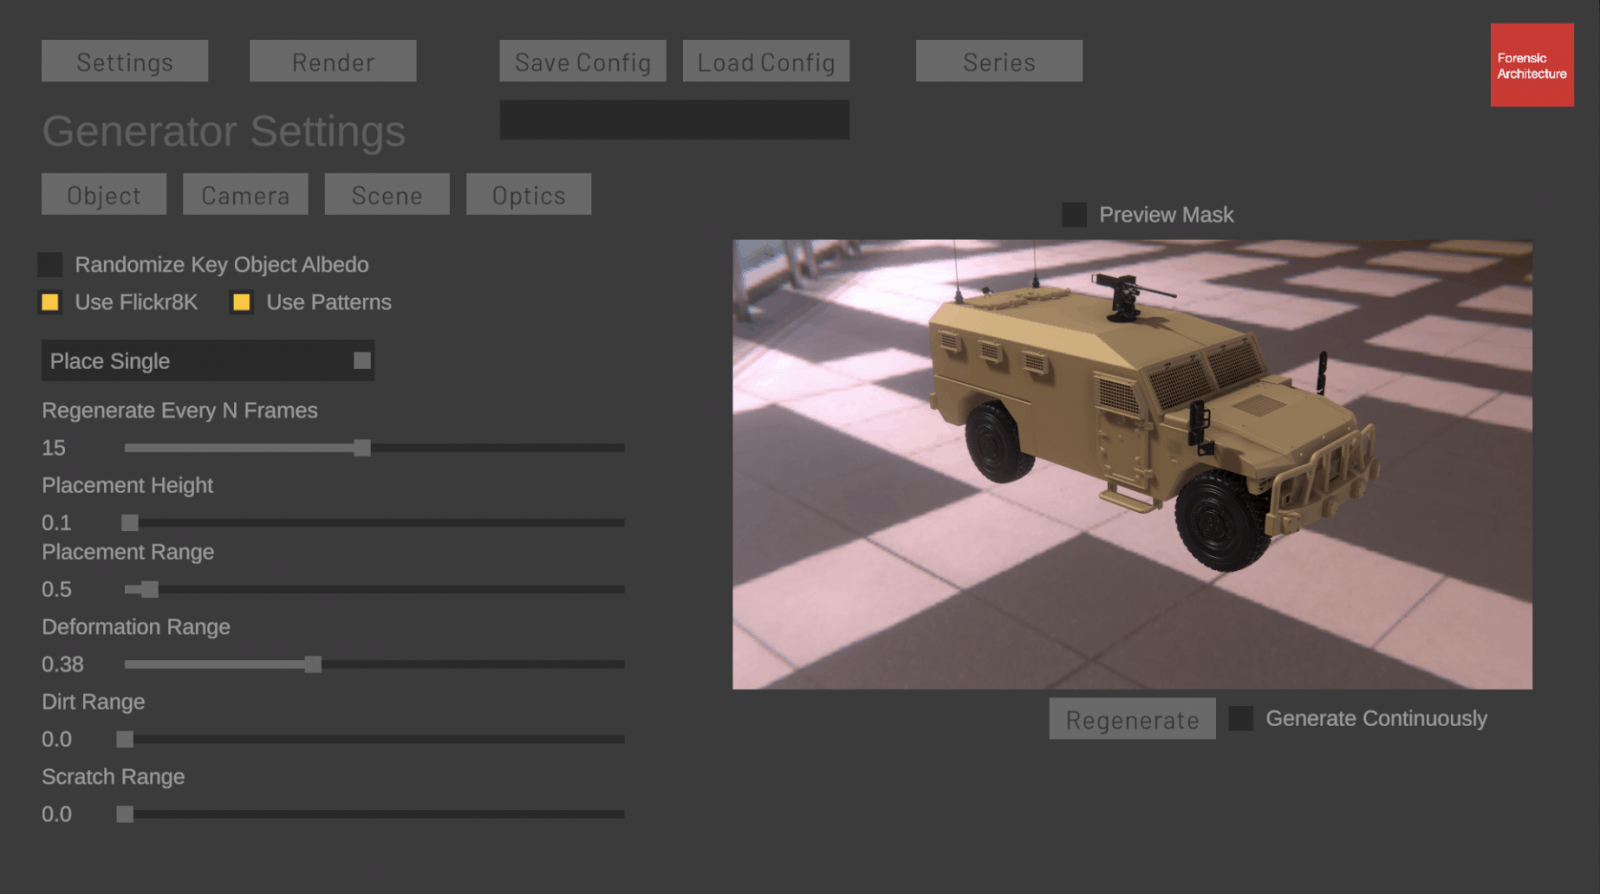Open the Settings panel
This screenshot has height=894, width=1600.
125,61
